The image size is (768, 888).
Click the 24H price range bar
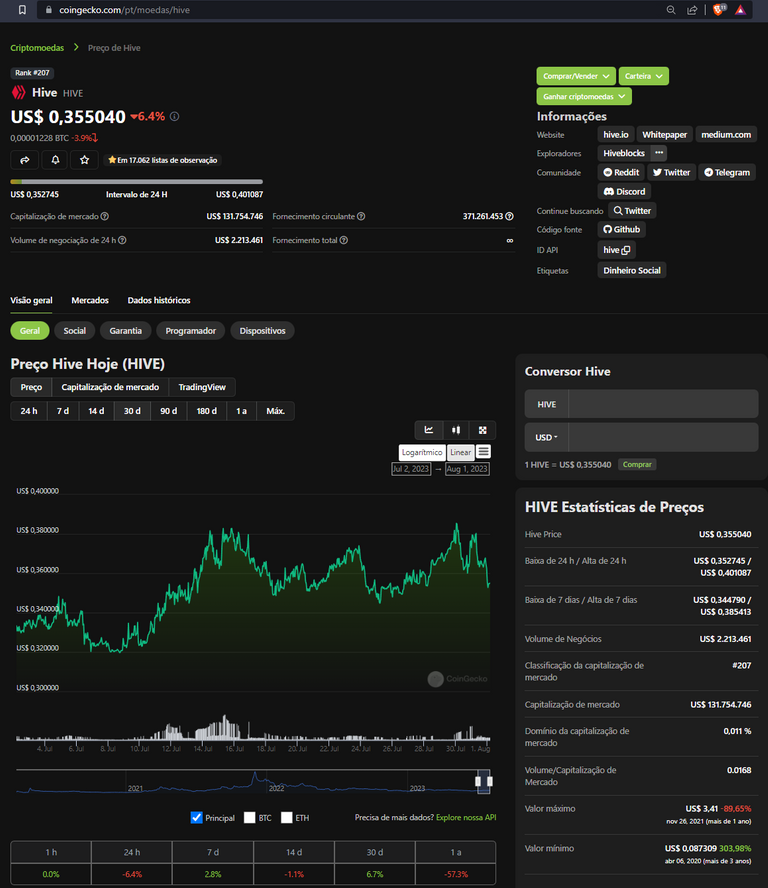tap(136, 182)
